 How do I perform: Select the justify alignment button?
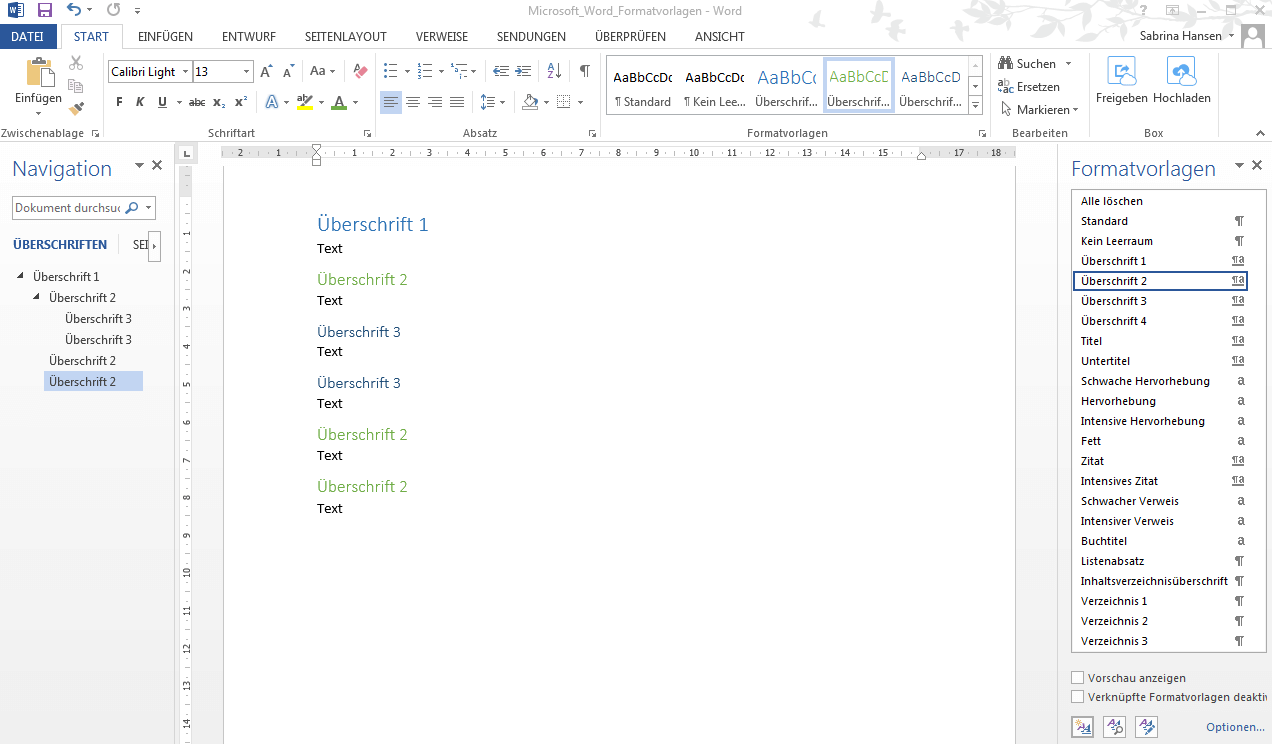[457, 102]
